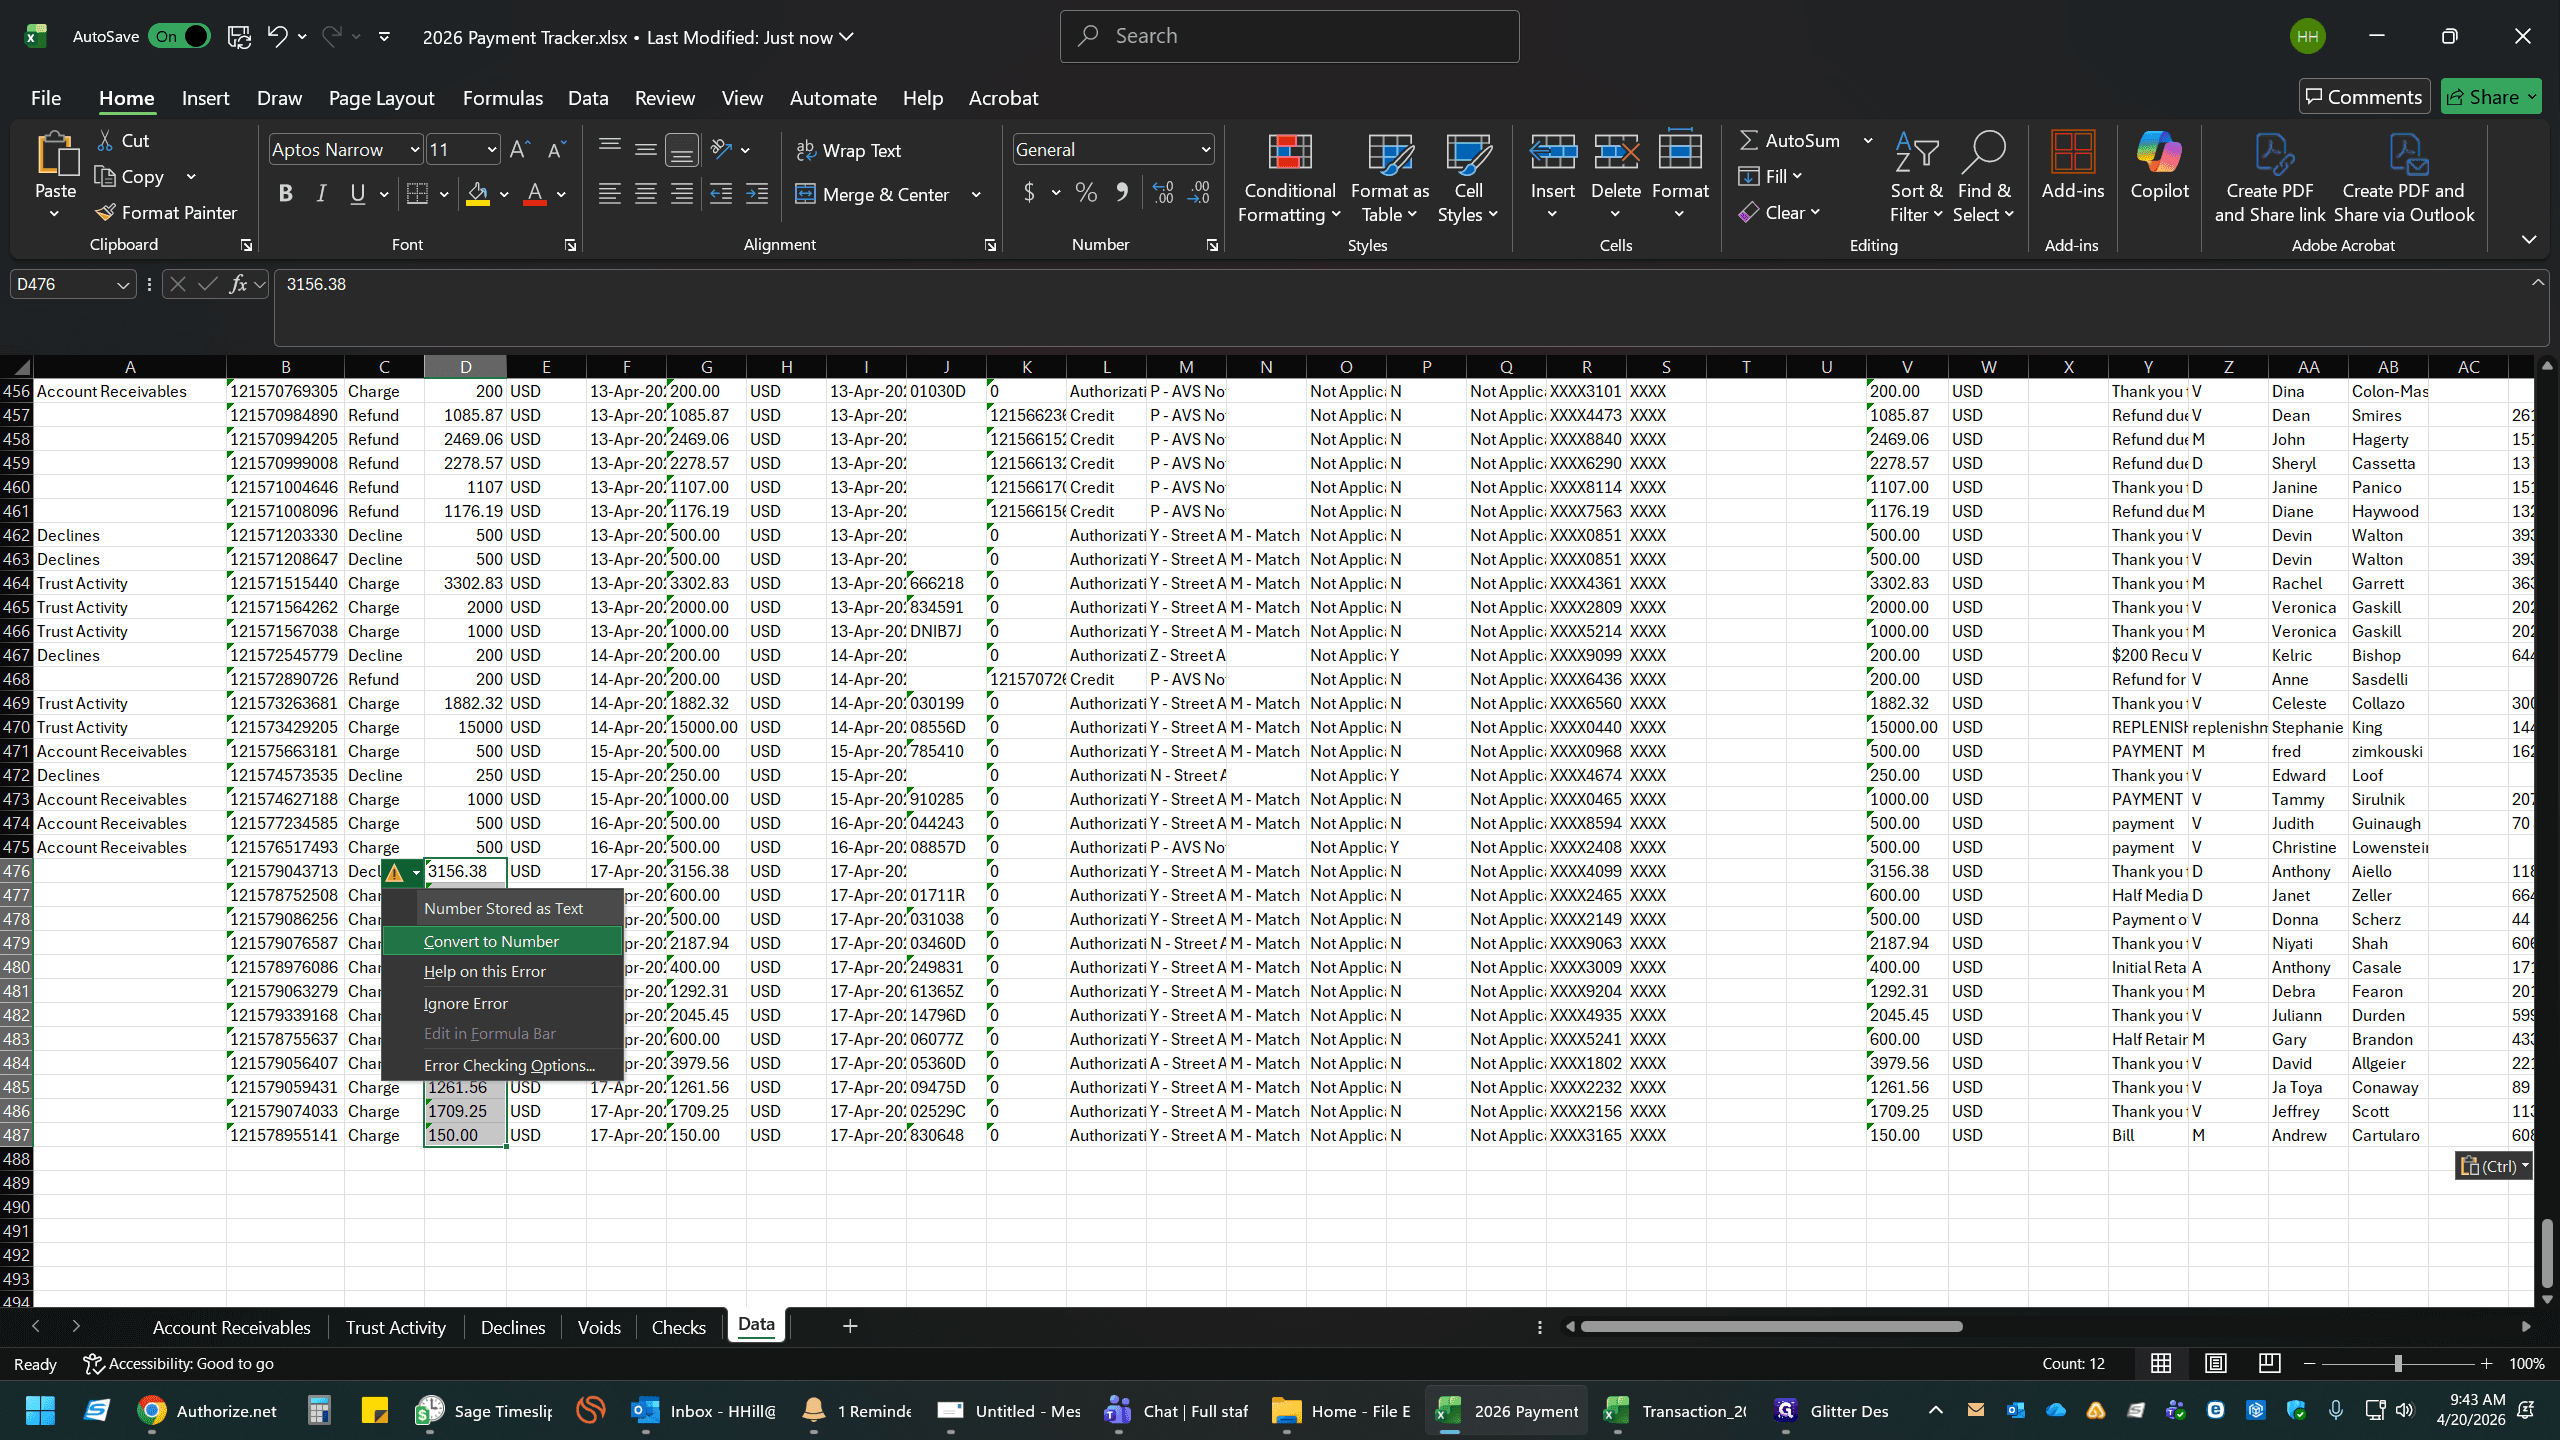Open Find & Select options
Image resolution: width=2560 pixels, height=1440 pixels.
(x=1984, y=180)
